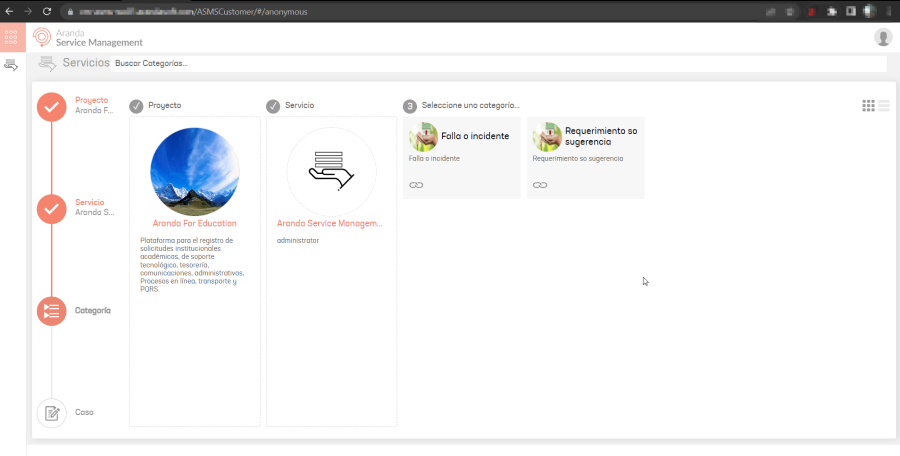The image size is (900, 456).
Task: Select the Requerimiento so sugerencia category card
Action: click(x=585, y=158)
